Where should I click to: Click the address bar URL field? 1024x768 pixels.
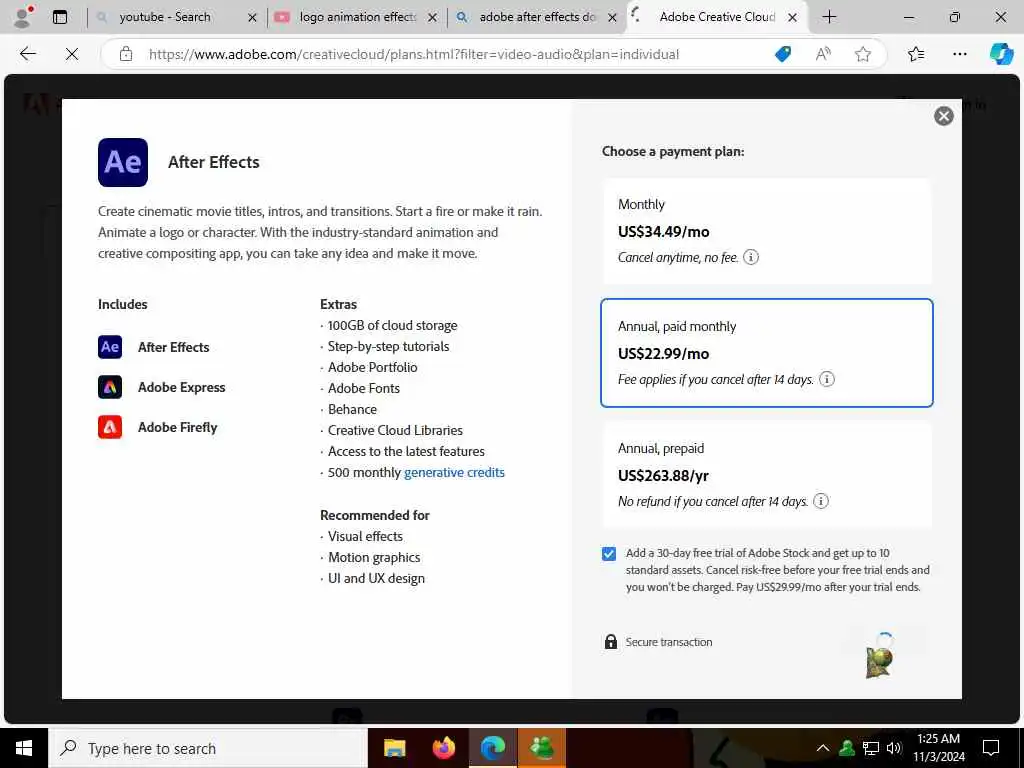coord(413,54)
